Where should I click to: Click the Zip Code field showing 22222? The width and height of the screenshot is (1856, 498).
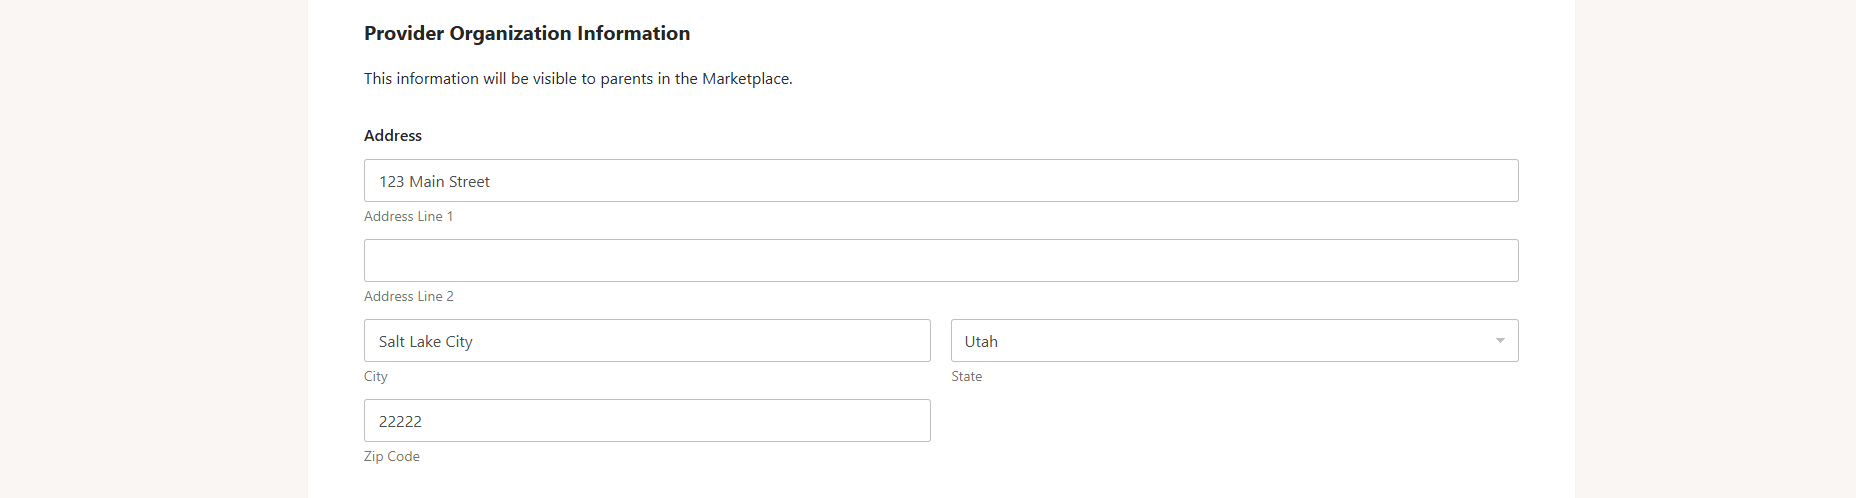pos(647,421)
